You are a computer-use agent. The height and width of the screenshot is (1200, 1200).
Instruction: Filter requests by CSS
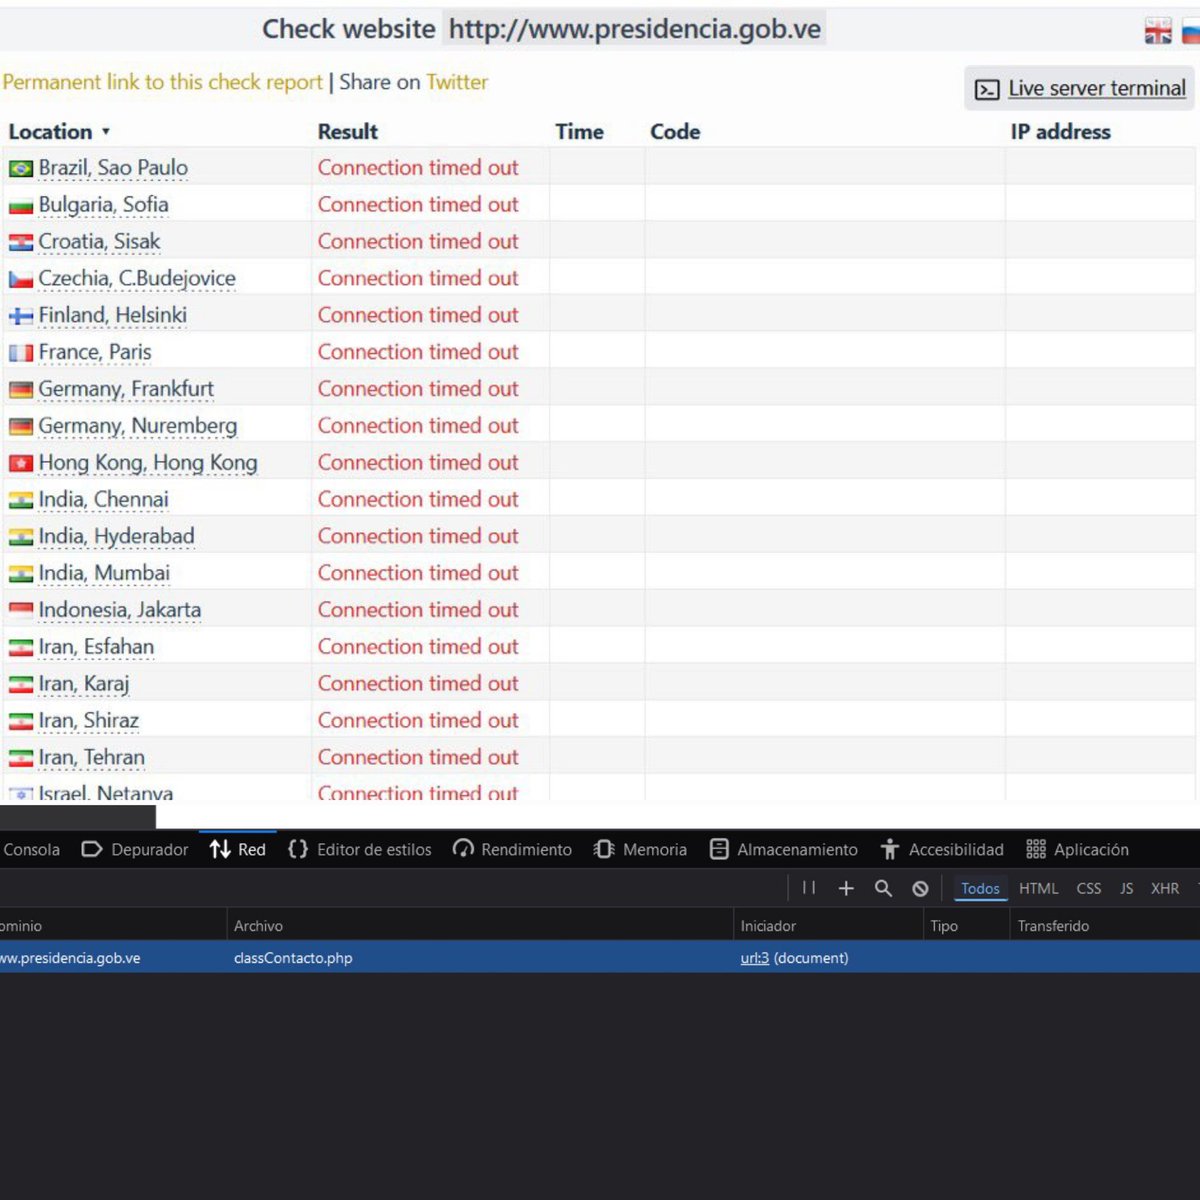[x=1089, y=888]
